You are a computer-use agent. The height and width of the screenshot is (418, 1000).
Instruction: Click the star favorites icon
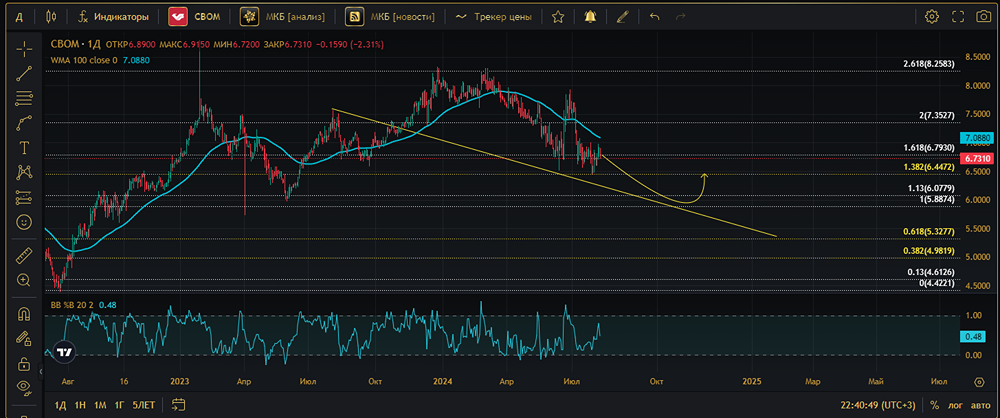tap(557, 17)
